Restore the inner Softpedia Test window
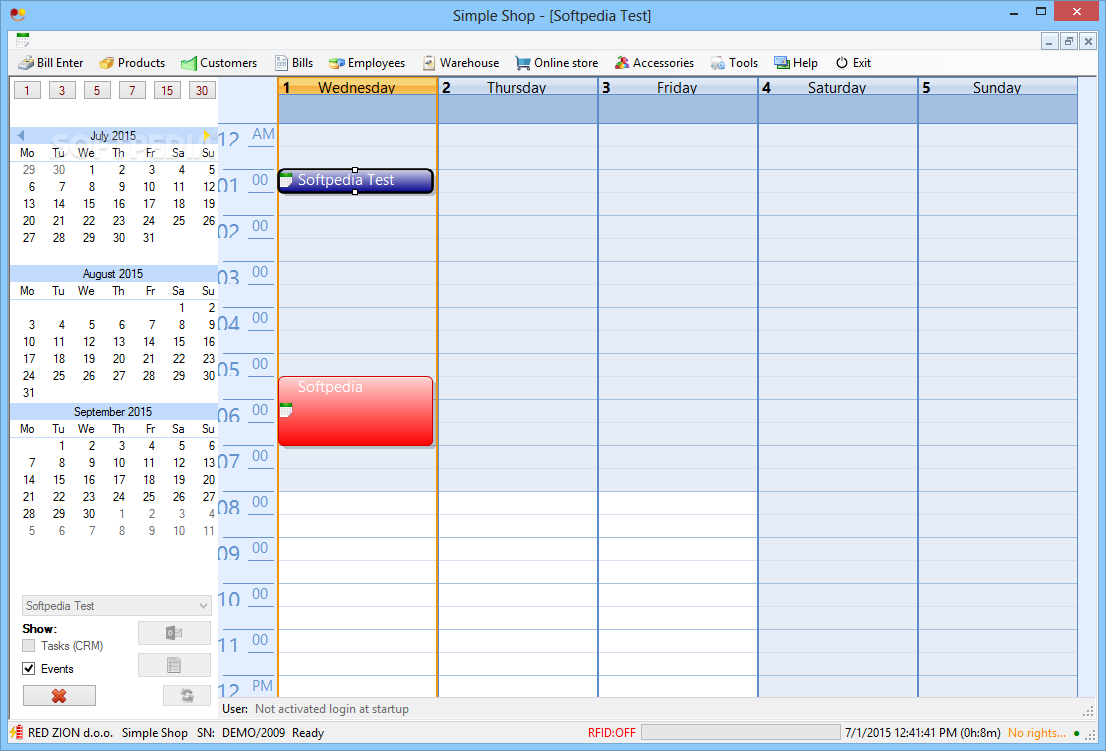 [x=1069, y=42]
